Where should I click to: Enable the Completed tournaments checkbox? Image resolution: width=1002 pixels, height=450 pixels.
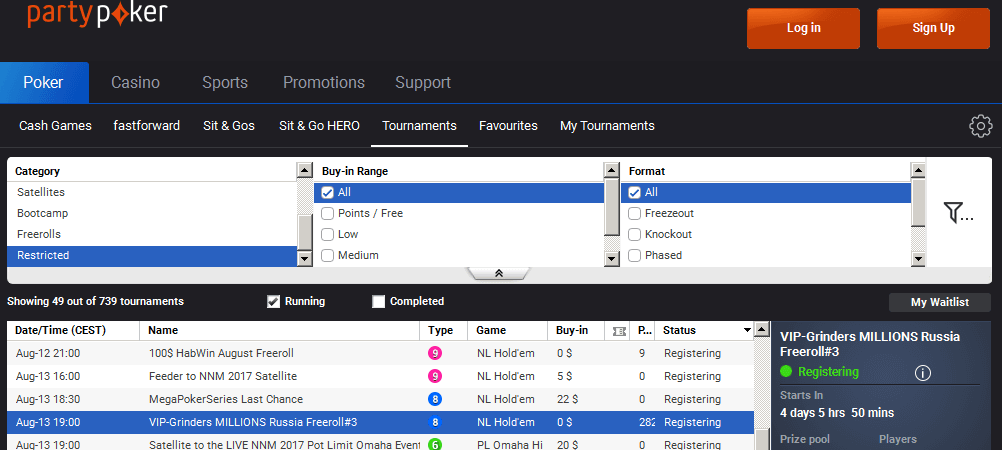tap(378, 302)
